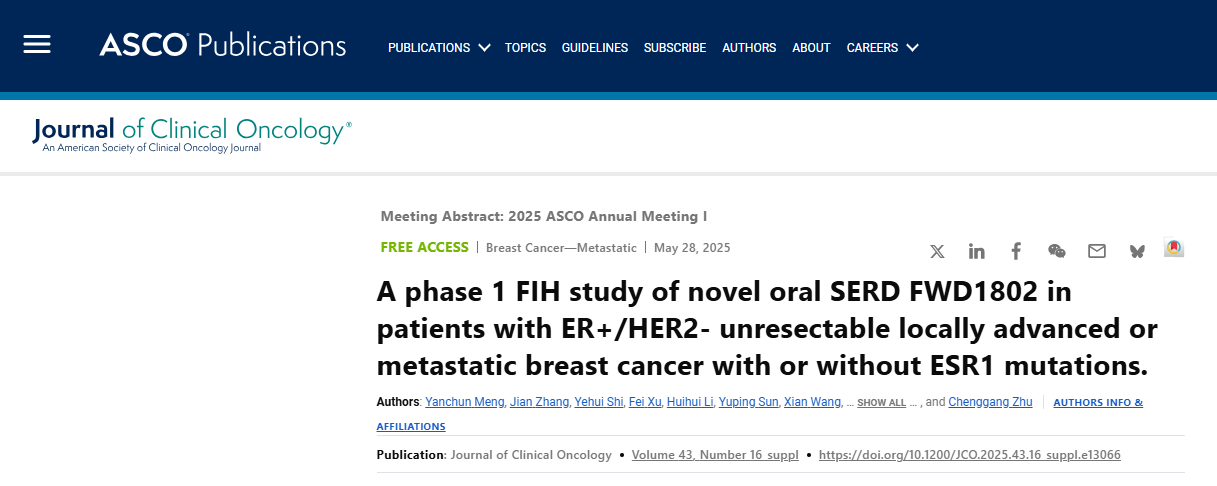Click the crossmark bookmark badge icon
This screenshot has width=1217, height=486.
[x=1174, y=248]
